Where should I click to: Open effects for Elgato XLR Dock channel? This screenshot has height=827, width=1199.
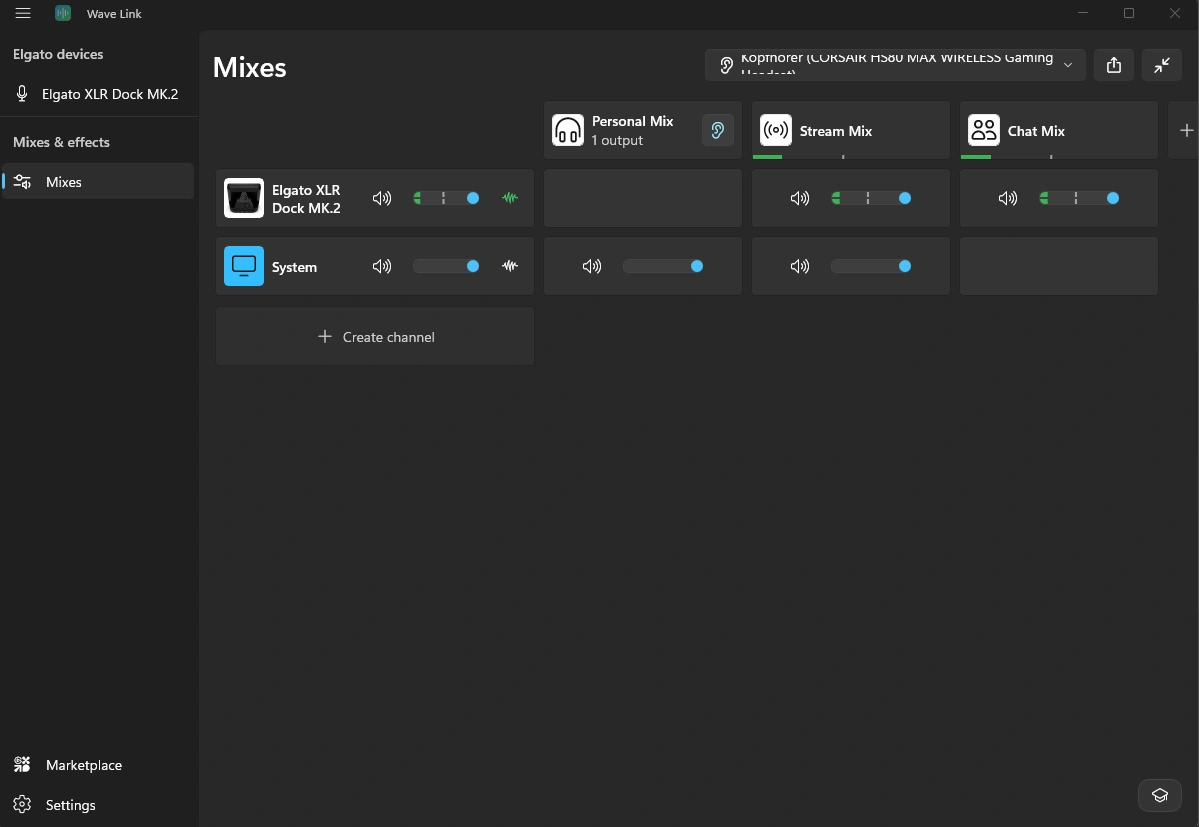pyautogui.click(x=510, y=198)
